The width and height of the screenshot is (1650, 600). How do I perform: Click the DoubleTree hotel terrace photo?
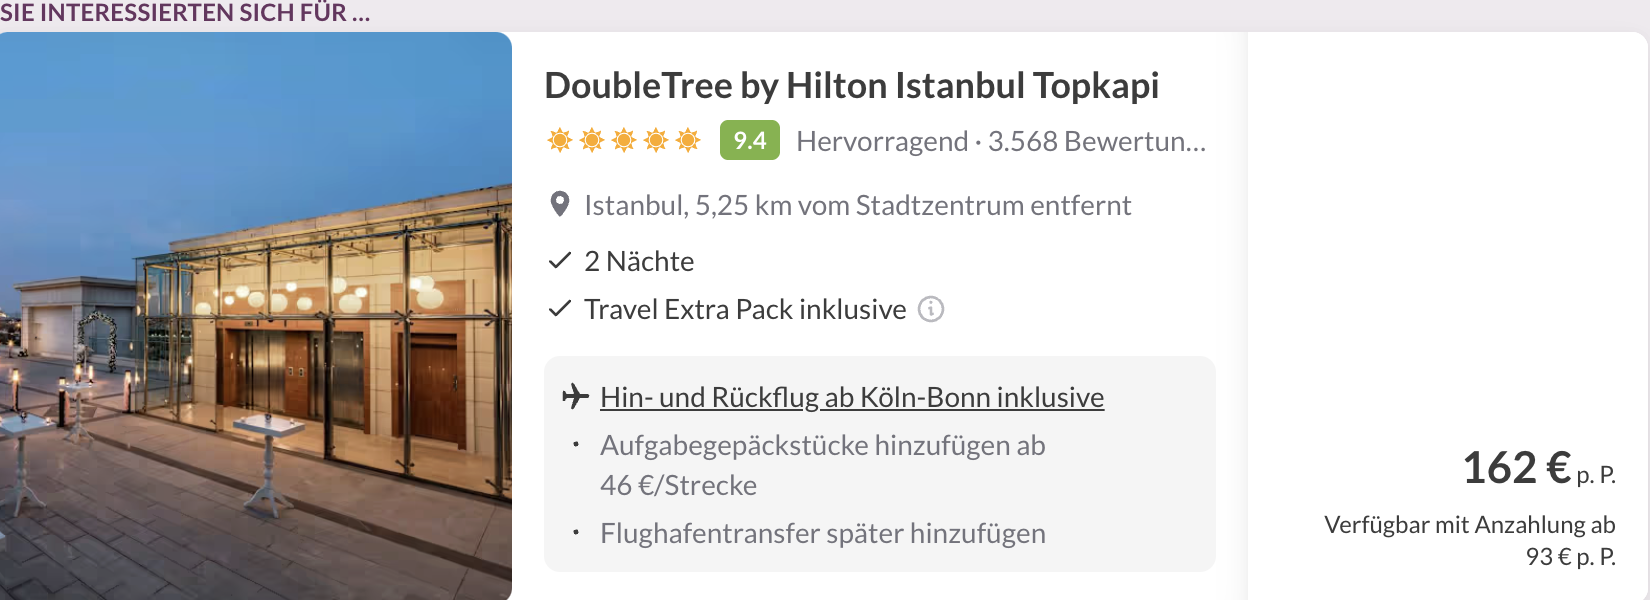(256, 316)
